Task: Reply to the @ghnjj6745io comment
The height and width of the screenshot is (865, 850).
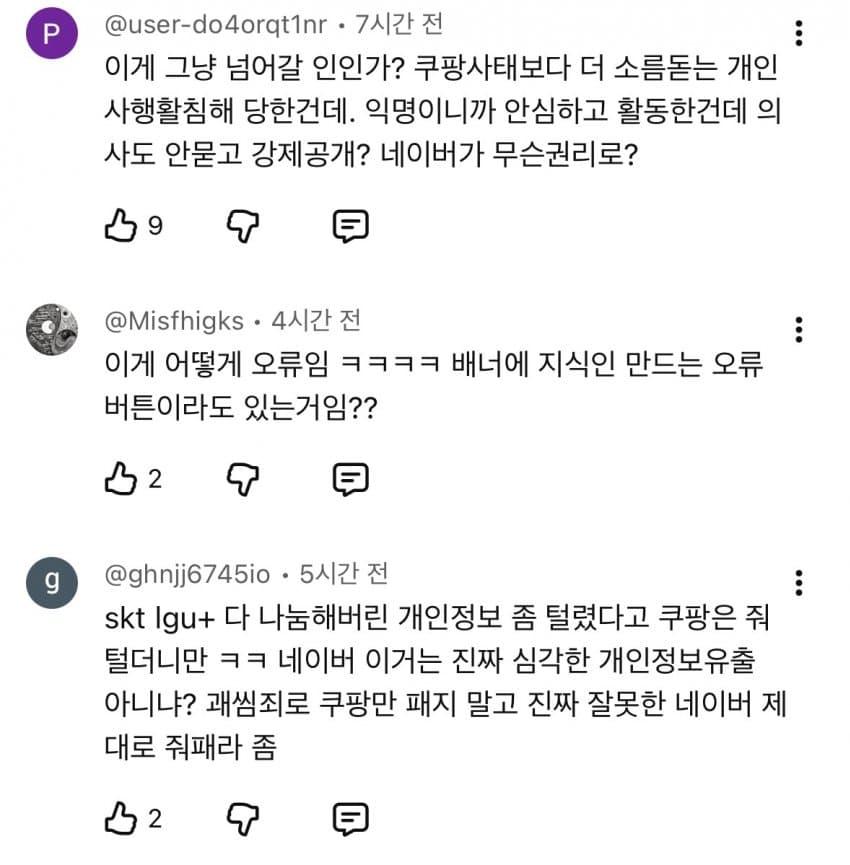Action: (350, 820)
